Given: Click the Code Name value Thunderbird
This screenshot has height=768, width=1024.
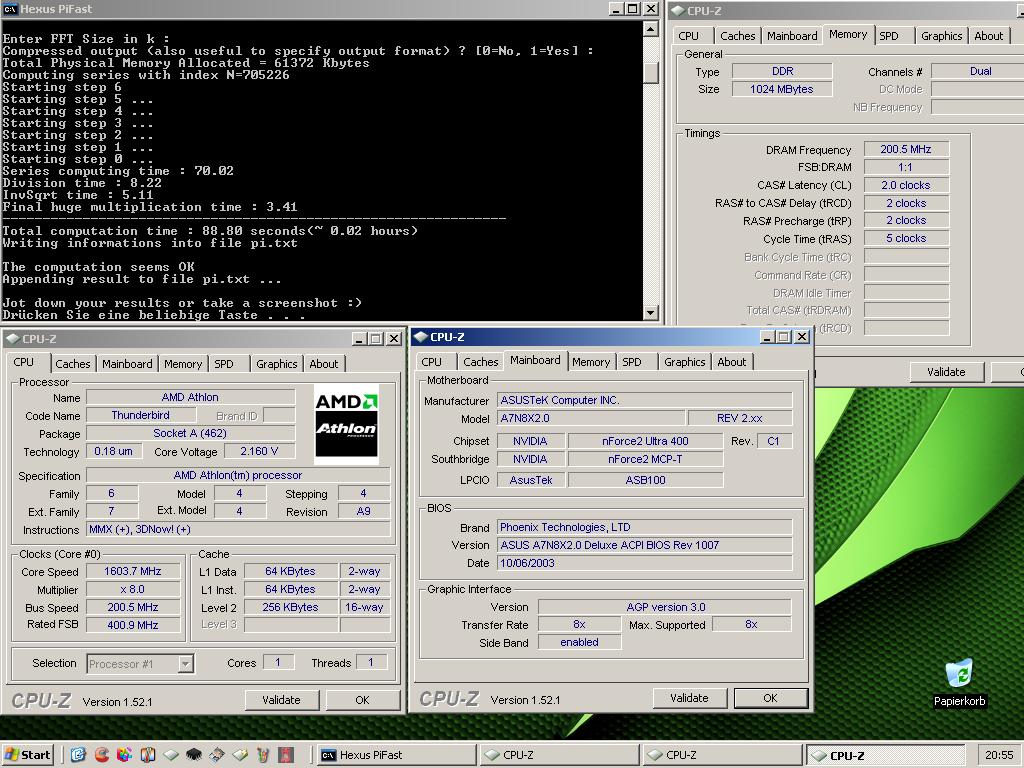Looking at the screenshot, I should tap(140, 415).
